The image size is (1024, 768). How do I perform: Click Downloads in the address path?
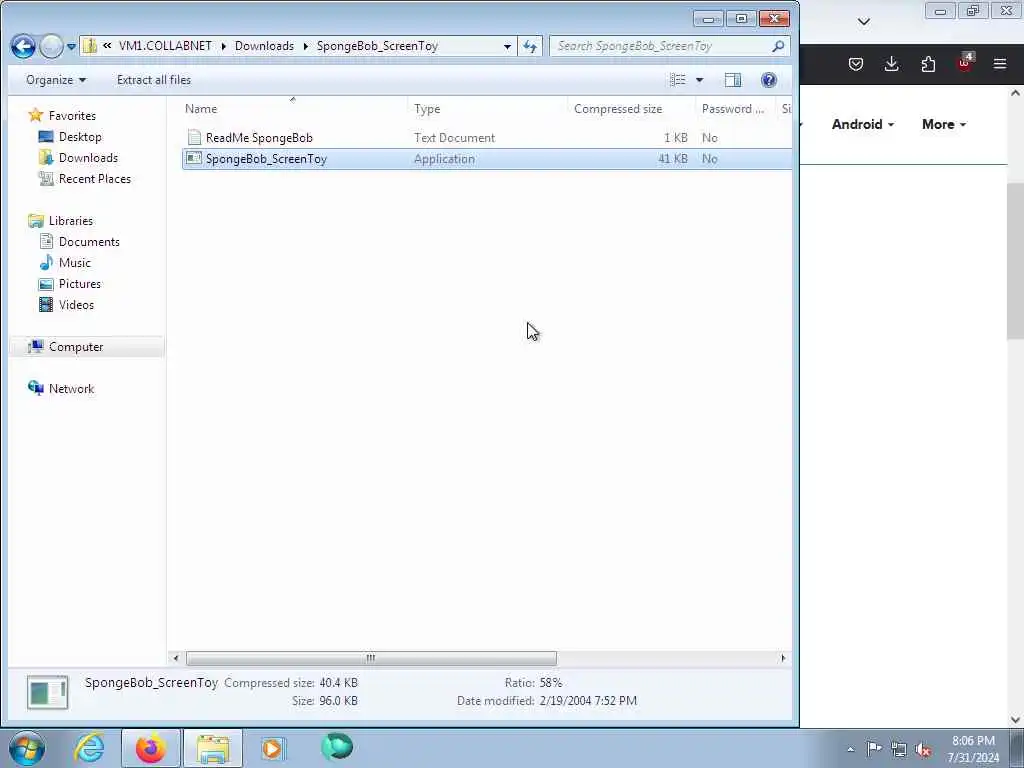tap(264, 46)
